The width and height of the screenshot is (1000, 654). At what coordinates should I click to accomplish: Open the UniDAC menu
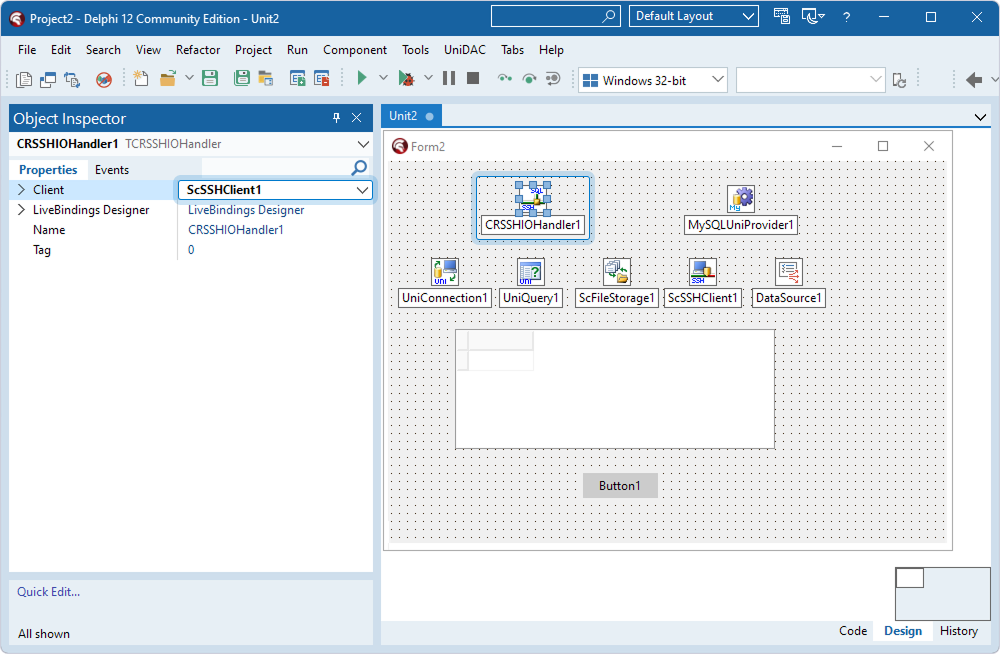pyautogui.click(x=465, y=50)
